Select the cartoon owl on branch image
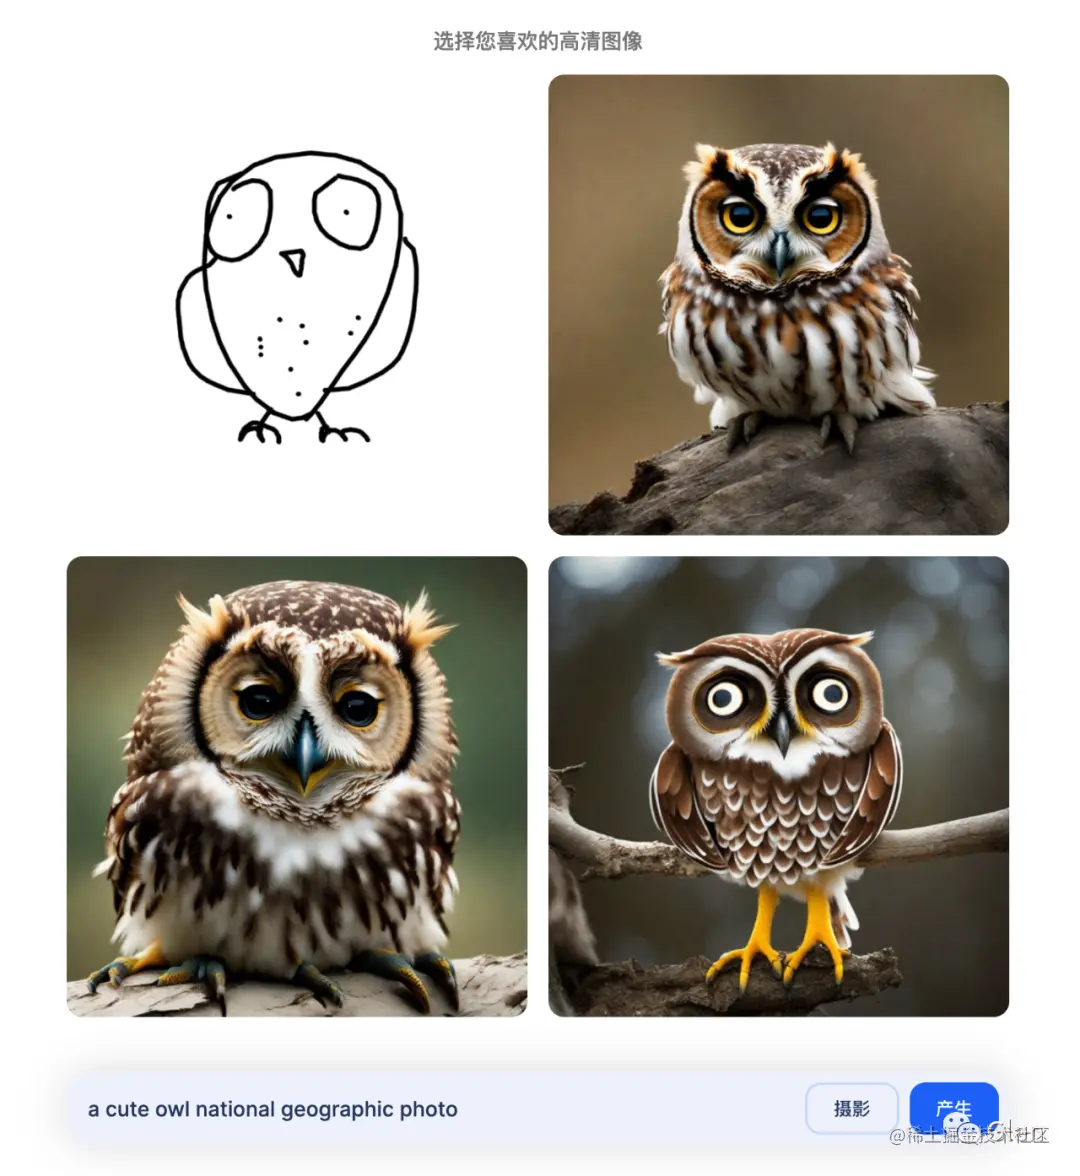The width and height of the screenshot is (1080, 1176). 778,786
